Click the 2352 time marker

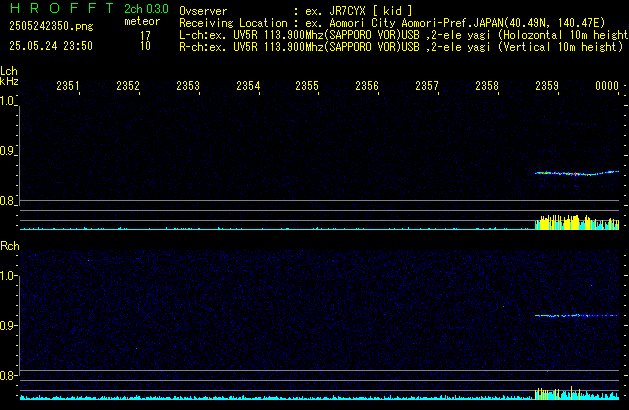click(128, 86)
